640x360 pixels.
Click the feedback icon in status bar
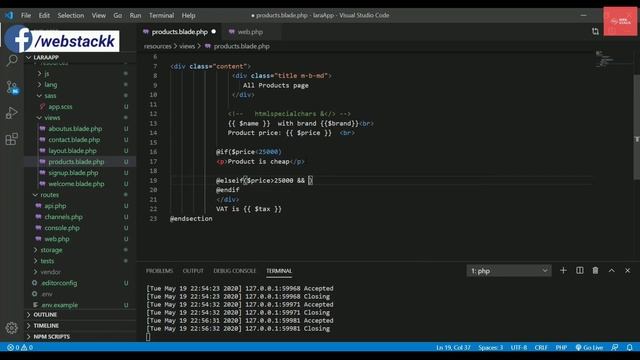pyautogui.click(x=615, y=347)
